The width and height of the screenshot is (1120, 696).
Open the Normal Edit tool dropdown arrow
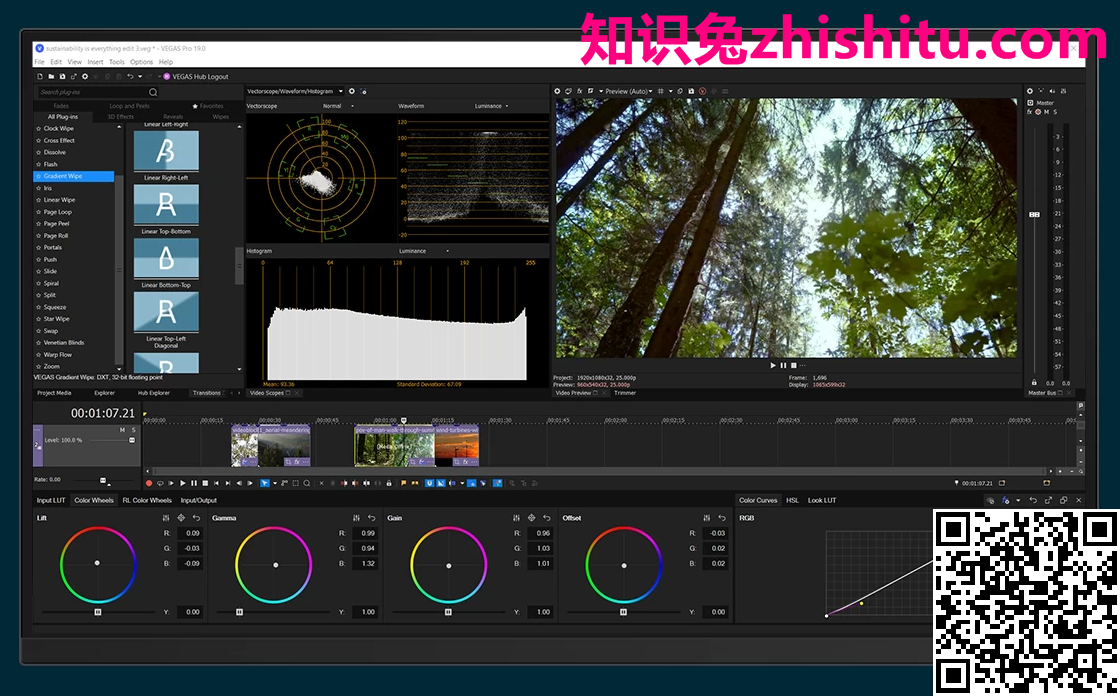pos(275,483)
